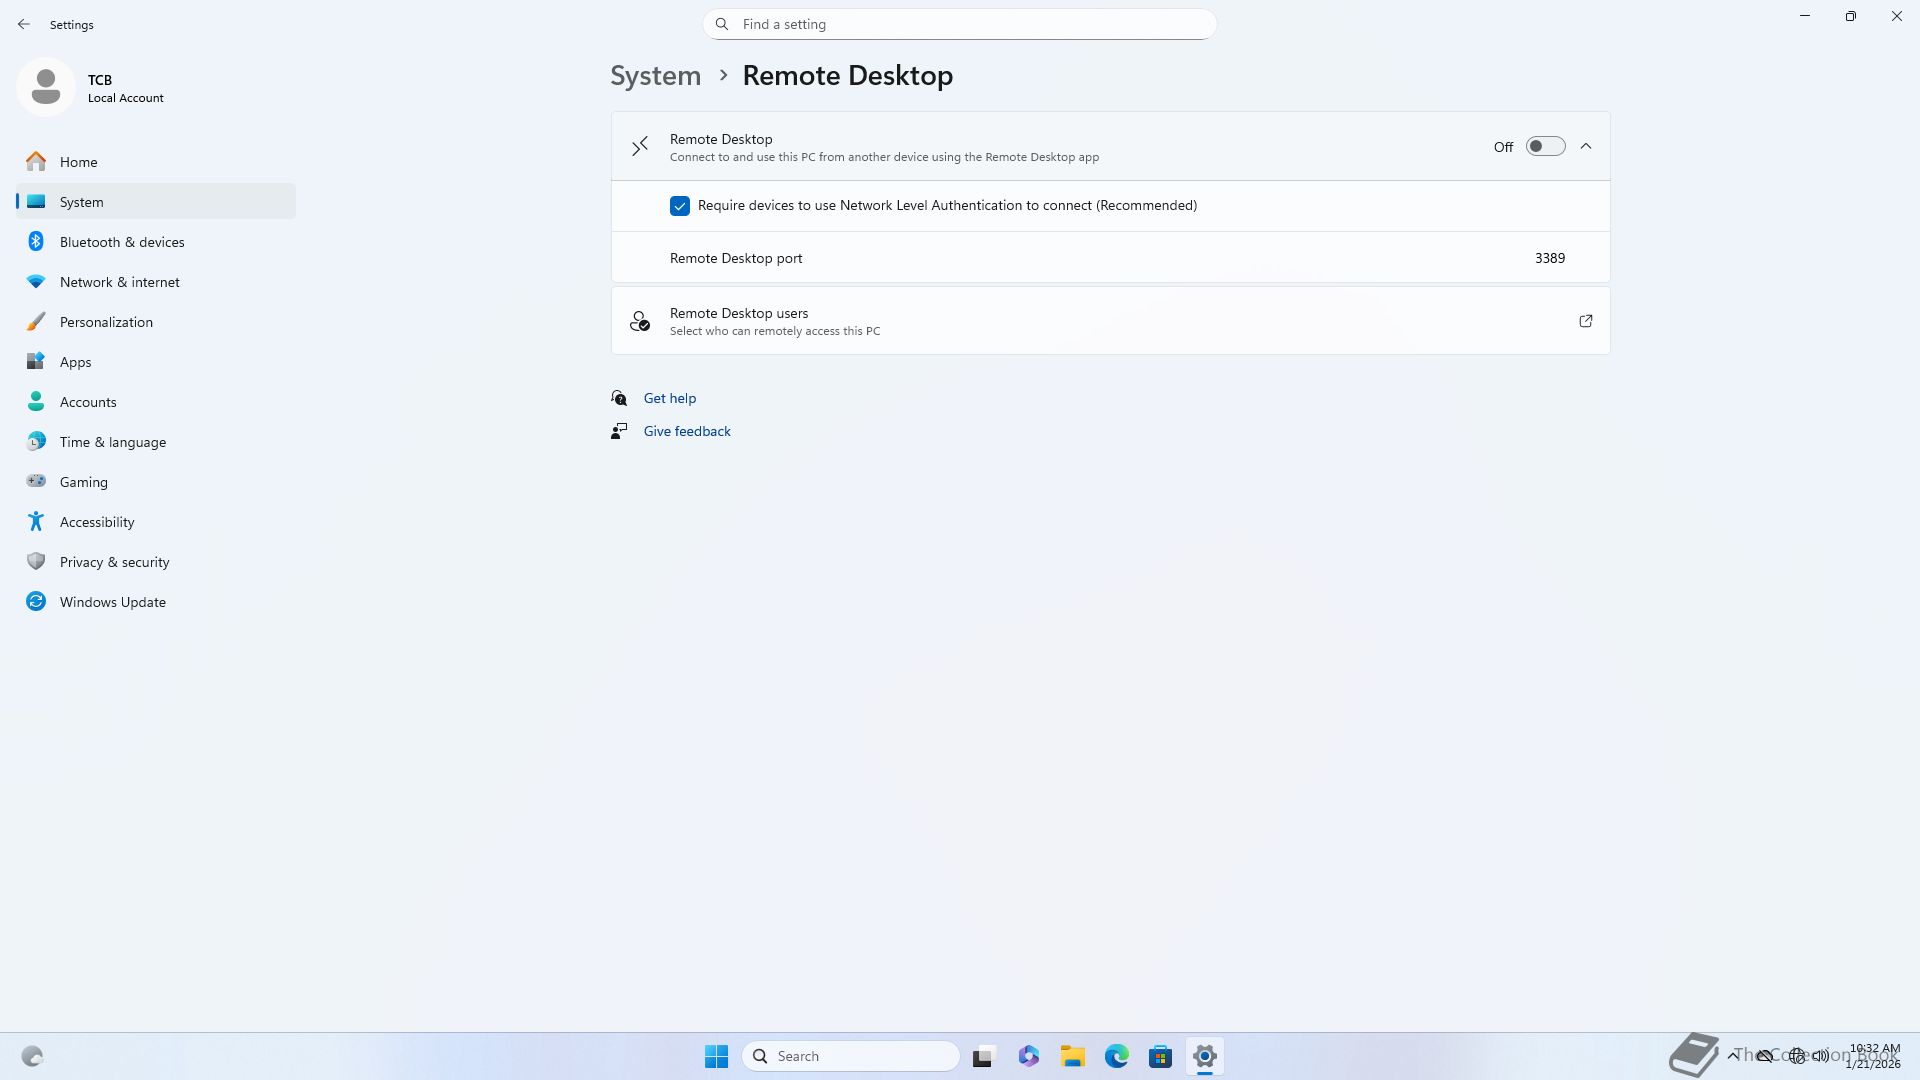Go to Network & internet settings
The height and width of the screenshot is (1080, 1920).
[x=119, y=282]
